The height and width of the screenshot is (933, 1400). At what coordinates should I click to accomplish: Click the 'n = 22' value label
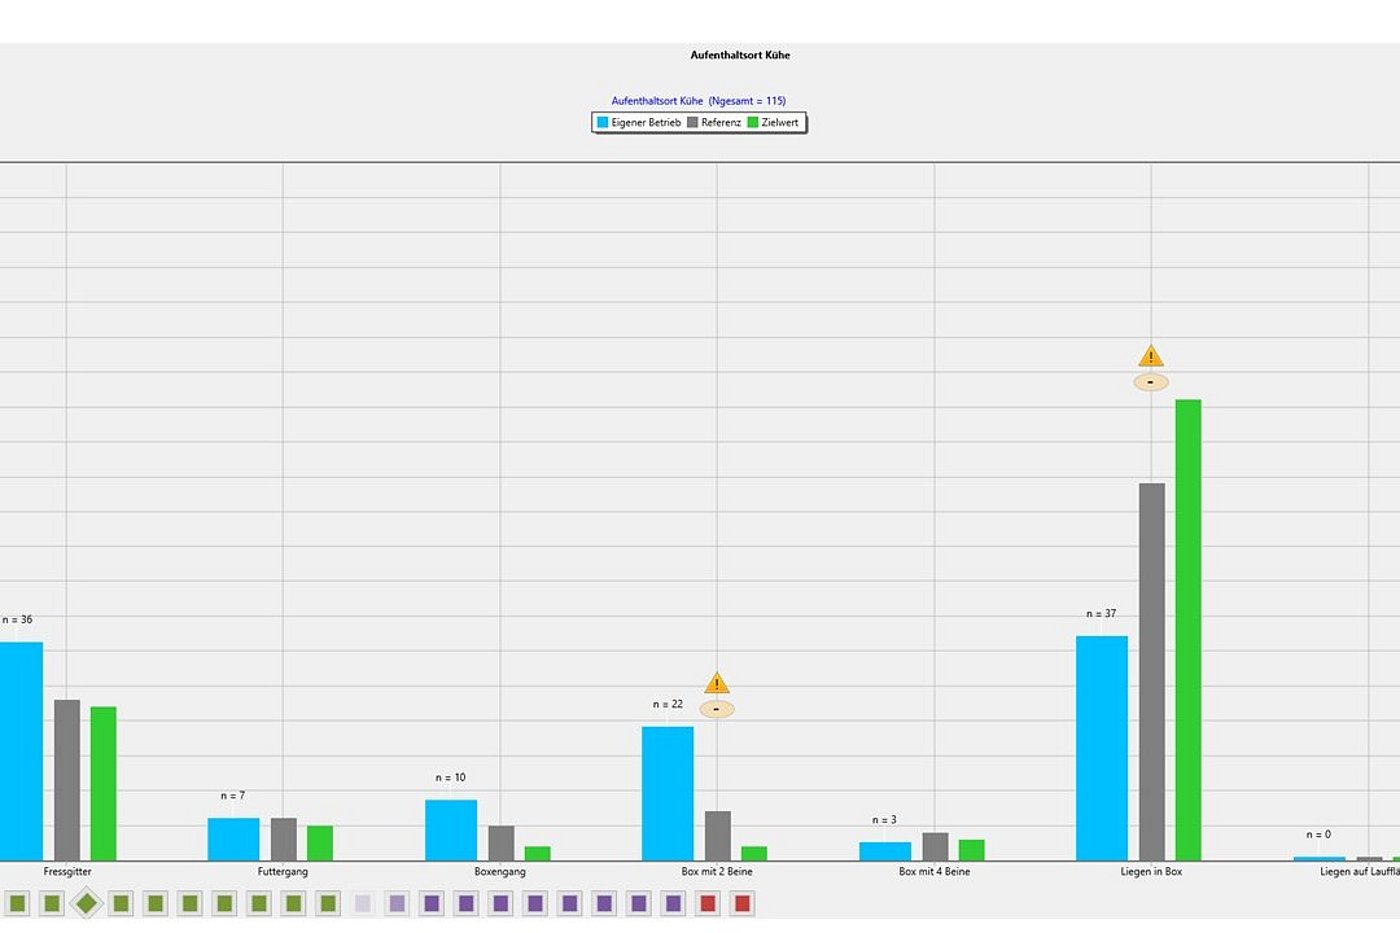(x=668, y=705)
